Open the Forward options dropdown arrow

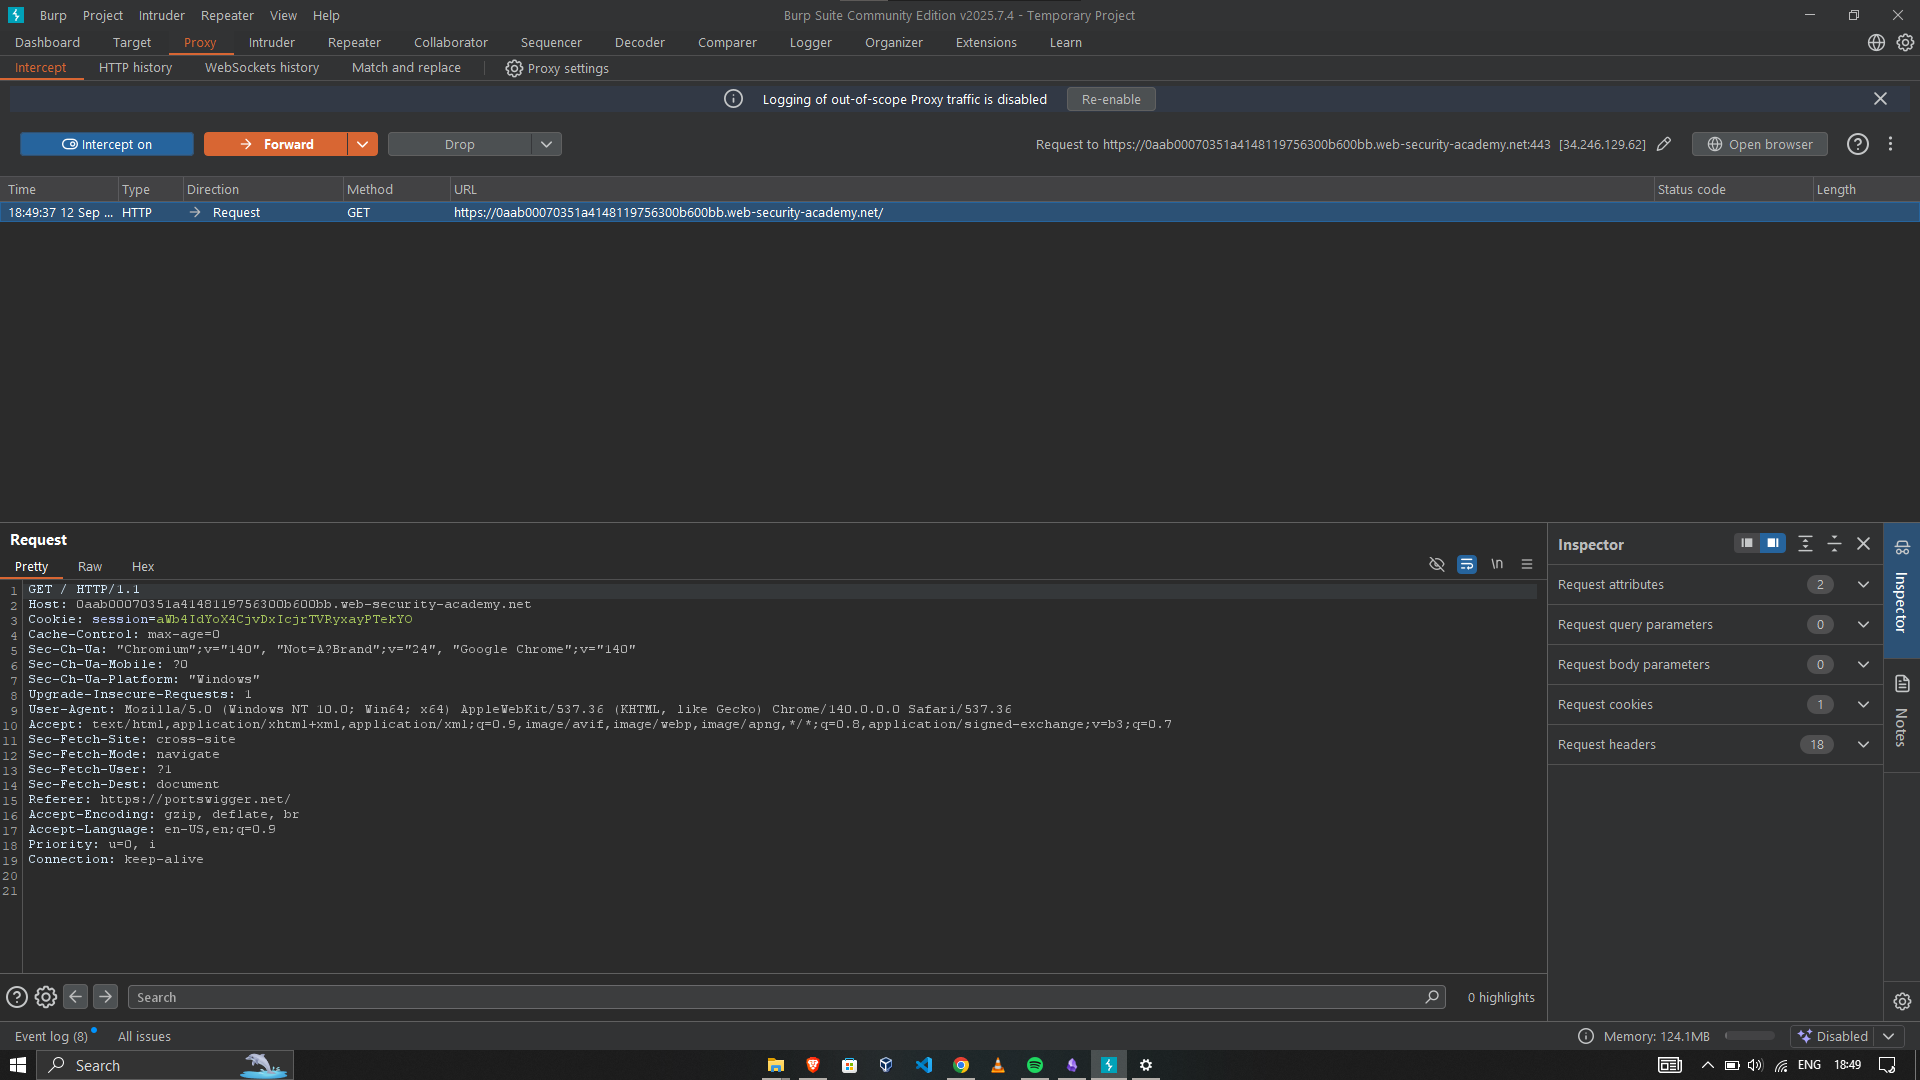pyautogui.click(x=363, y=144)
